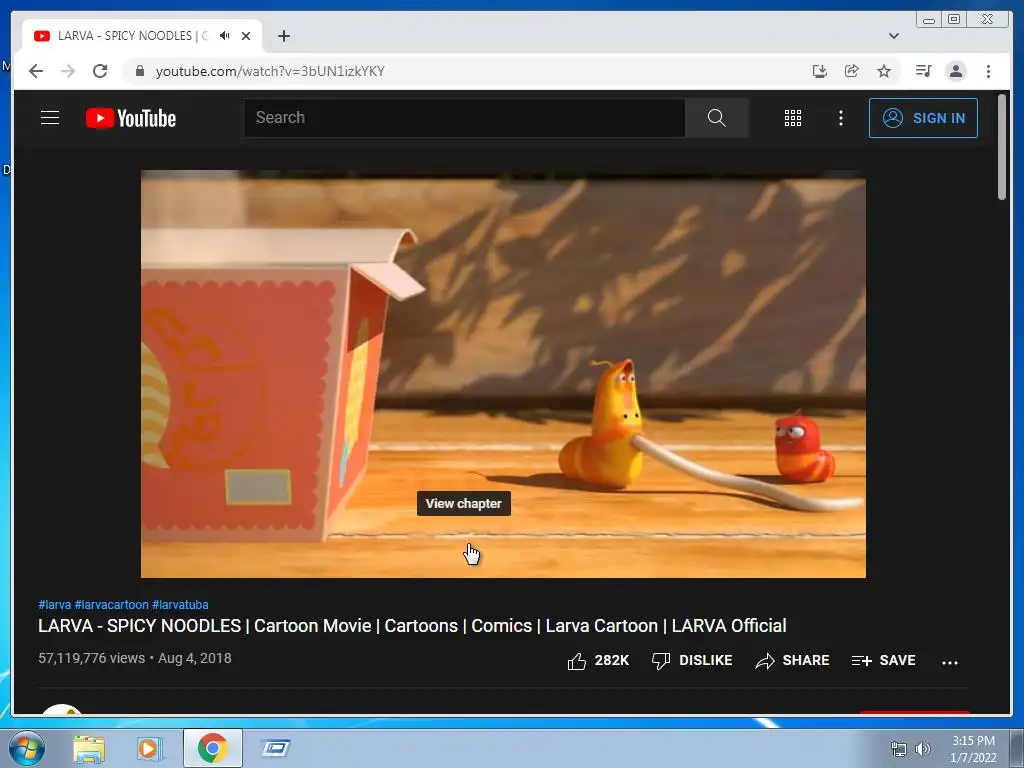
Task: Close the LARVA - SPICY NOODLES tab
Action: tap(246, 36)
